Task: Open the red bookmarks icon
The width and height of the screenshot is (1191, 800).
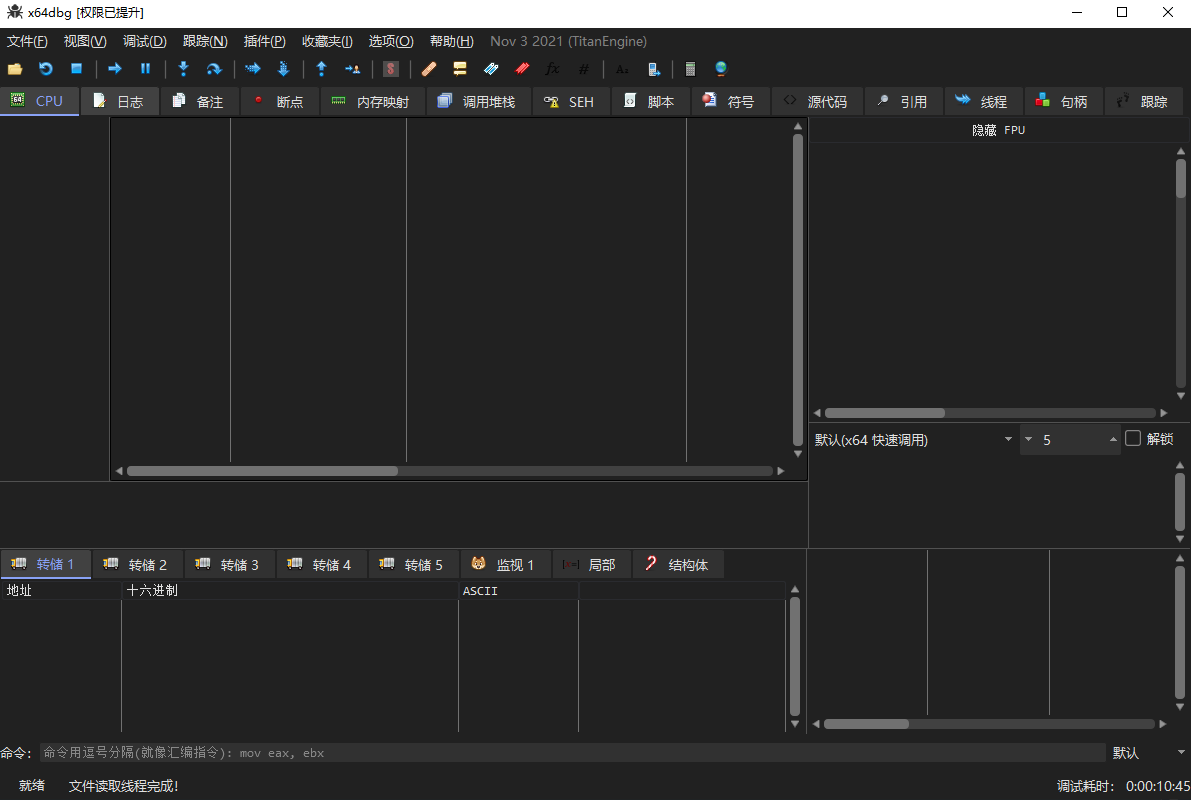Action: pos(522,69)
